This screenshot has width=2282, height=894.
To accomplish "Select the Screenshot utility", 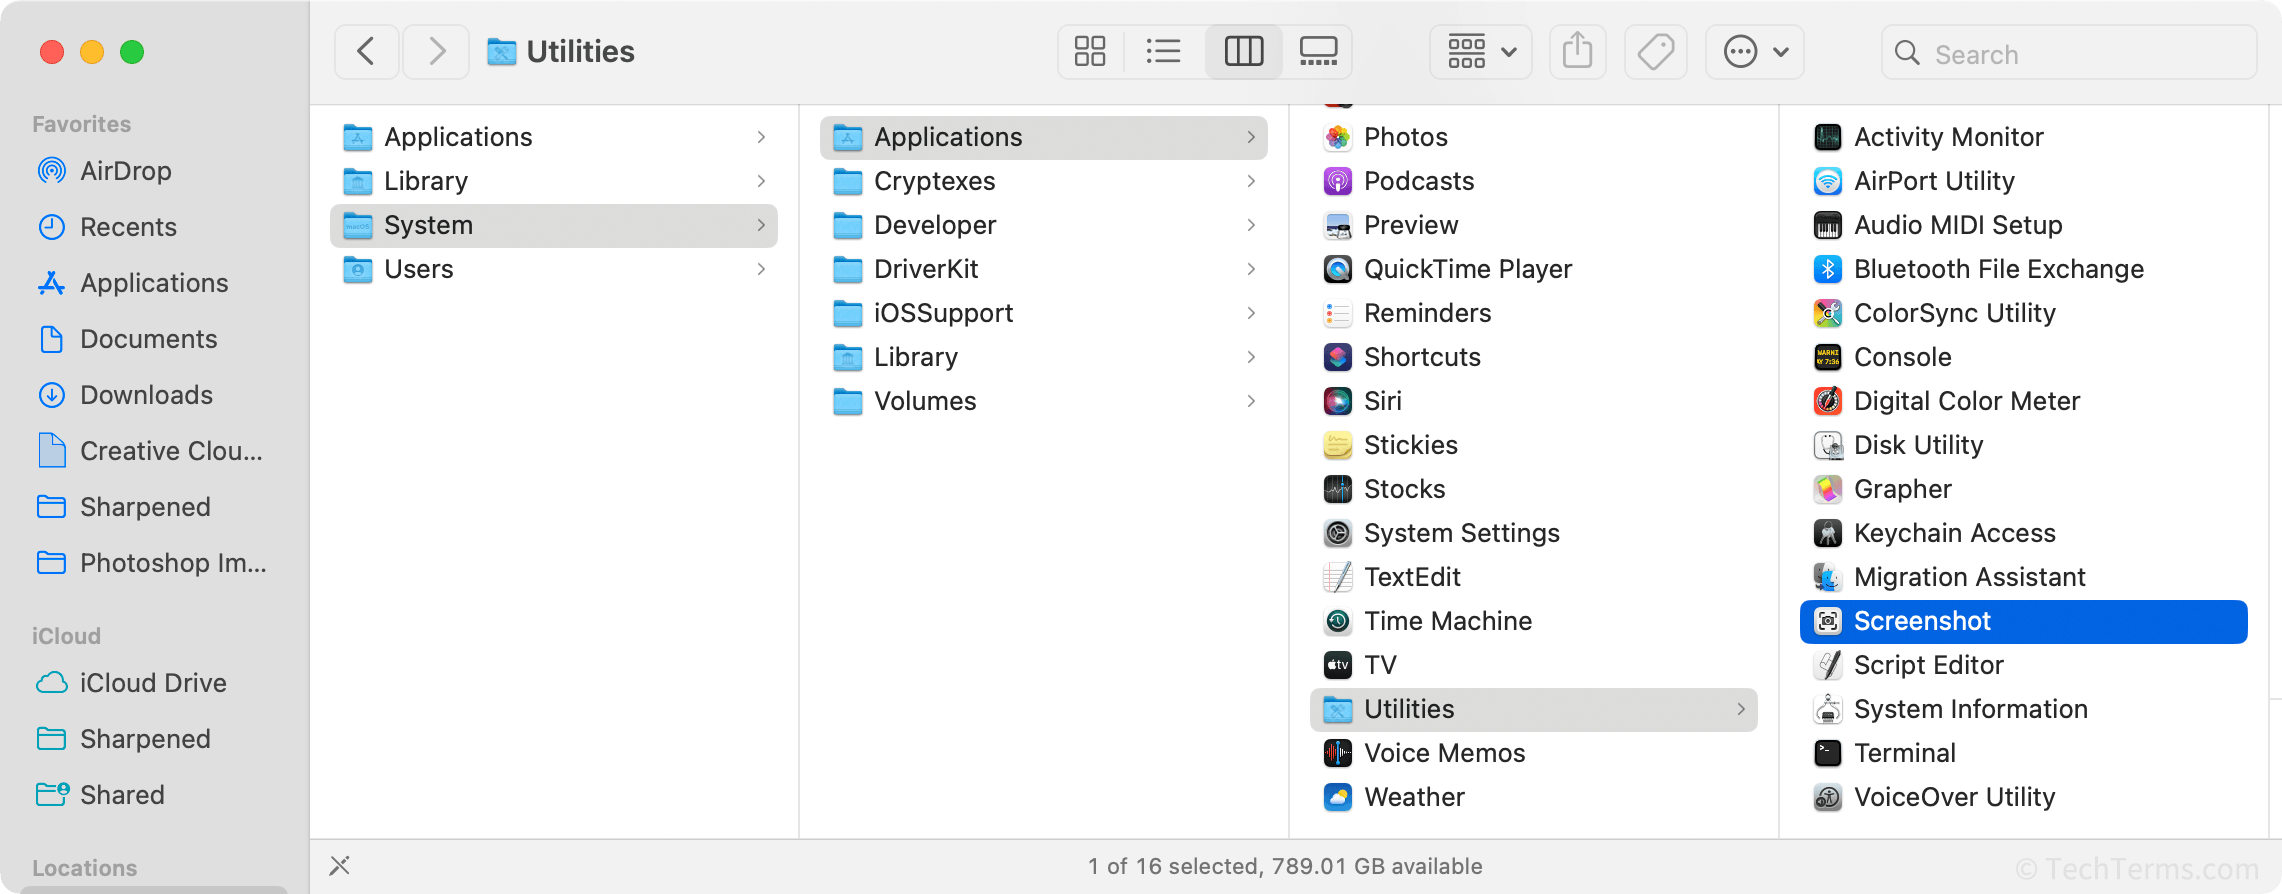I will (x=2024, y=621).
